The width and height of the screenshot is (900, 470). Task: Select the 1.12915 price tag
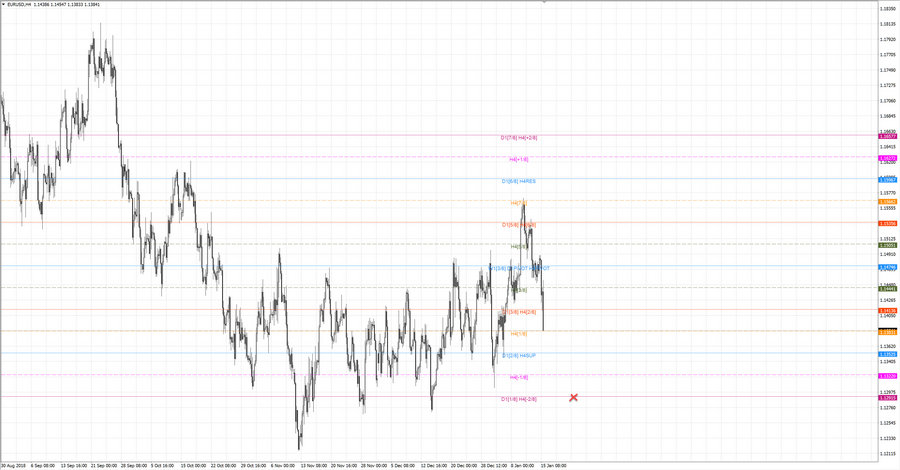(x=887, y=398)
